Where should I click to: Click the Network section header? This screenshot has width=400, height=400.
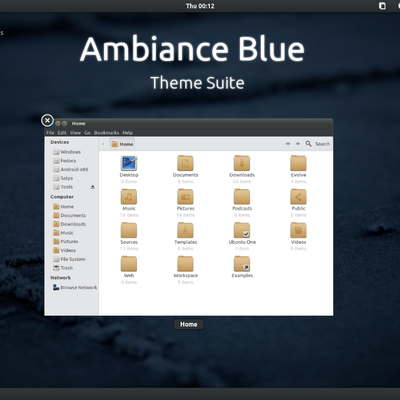(x=60, y=278)
